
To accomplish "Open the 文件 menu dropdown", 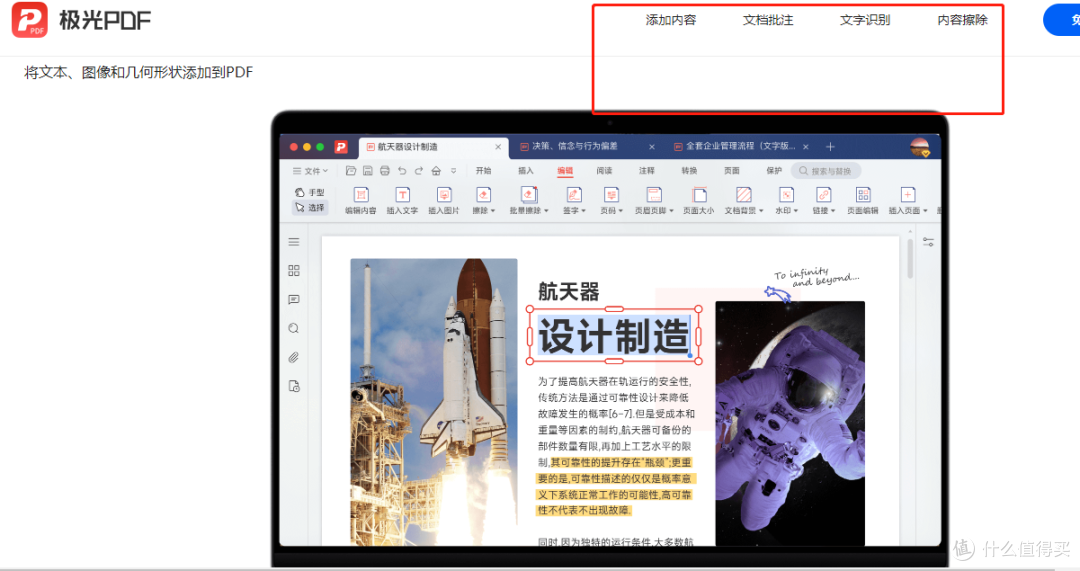I will pyautogui.click(x=310, y=171).
